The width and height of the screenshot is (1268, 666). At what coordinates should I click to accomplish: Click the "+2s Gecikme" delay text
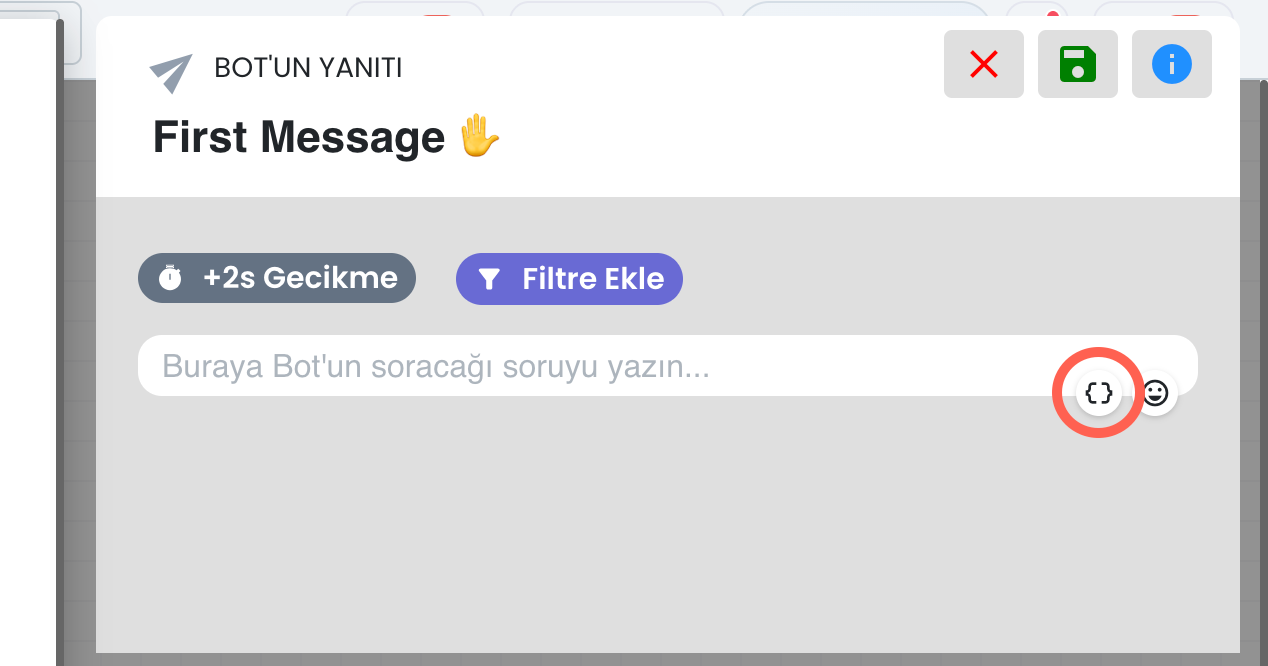click(x=300, y=278)
